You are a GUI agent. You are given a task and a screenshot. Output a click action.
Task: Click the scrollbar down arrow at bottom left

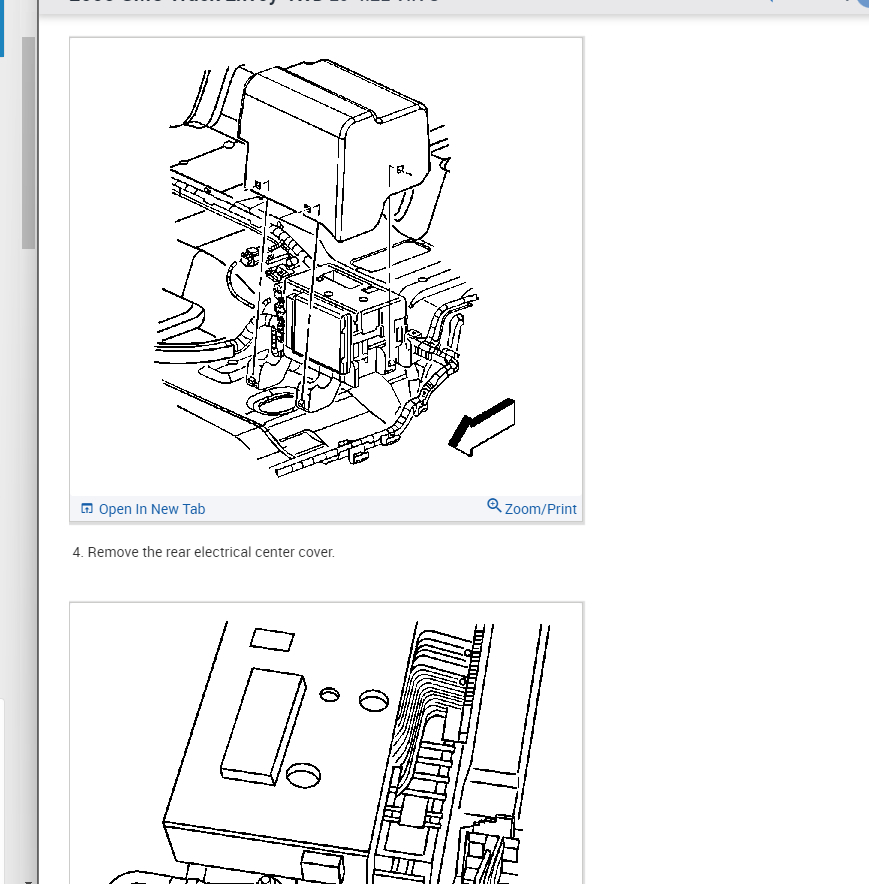pyautogui.click(x=28, y=881)
